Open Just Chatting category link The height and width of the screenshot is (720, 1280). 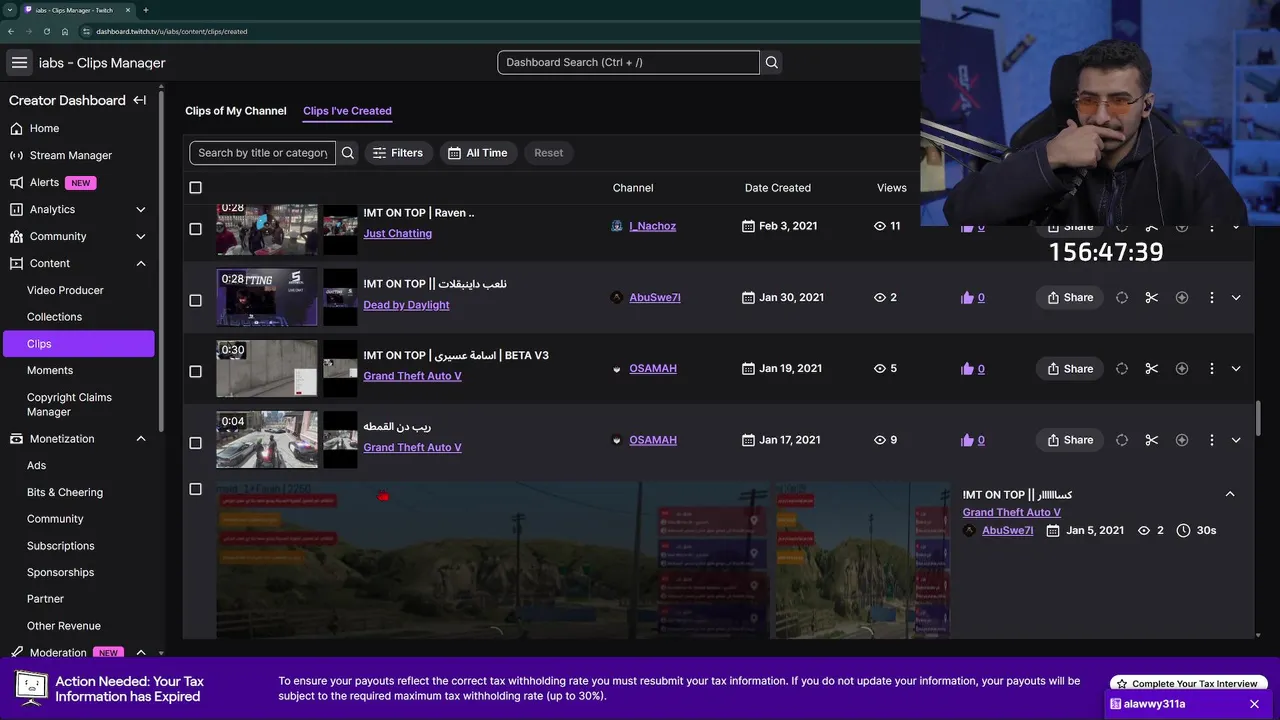(x=397, y=233)
